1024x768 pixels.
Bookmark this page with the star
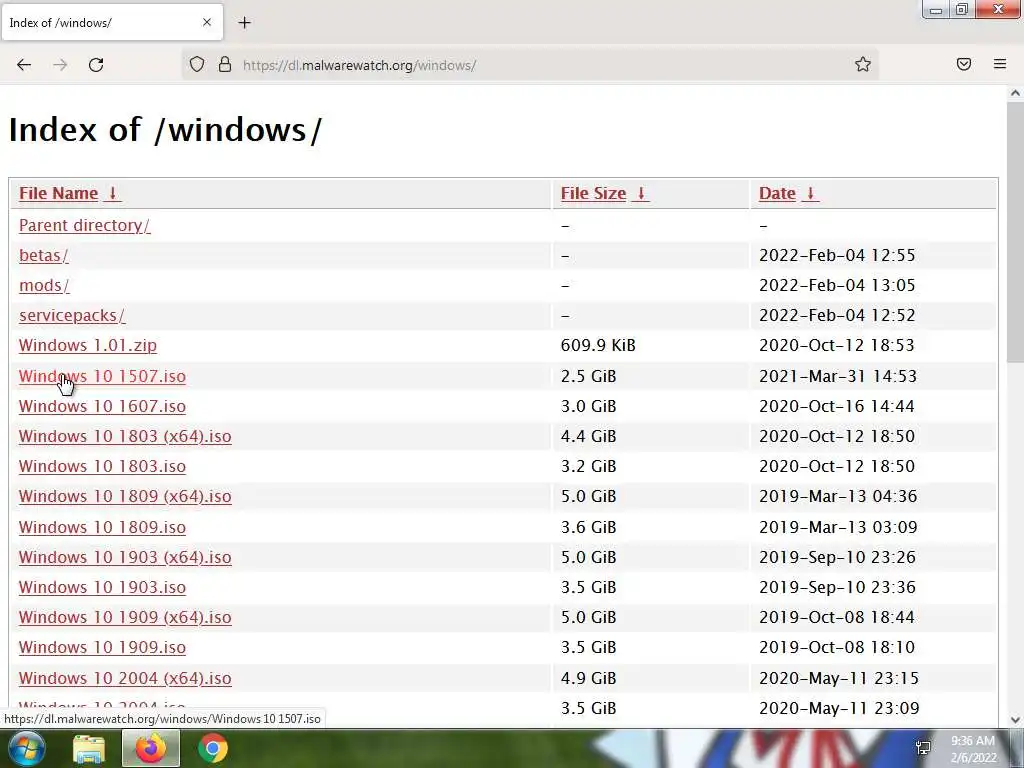pos(863,64)
